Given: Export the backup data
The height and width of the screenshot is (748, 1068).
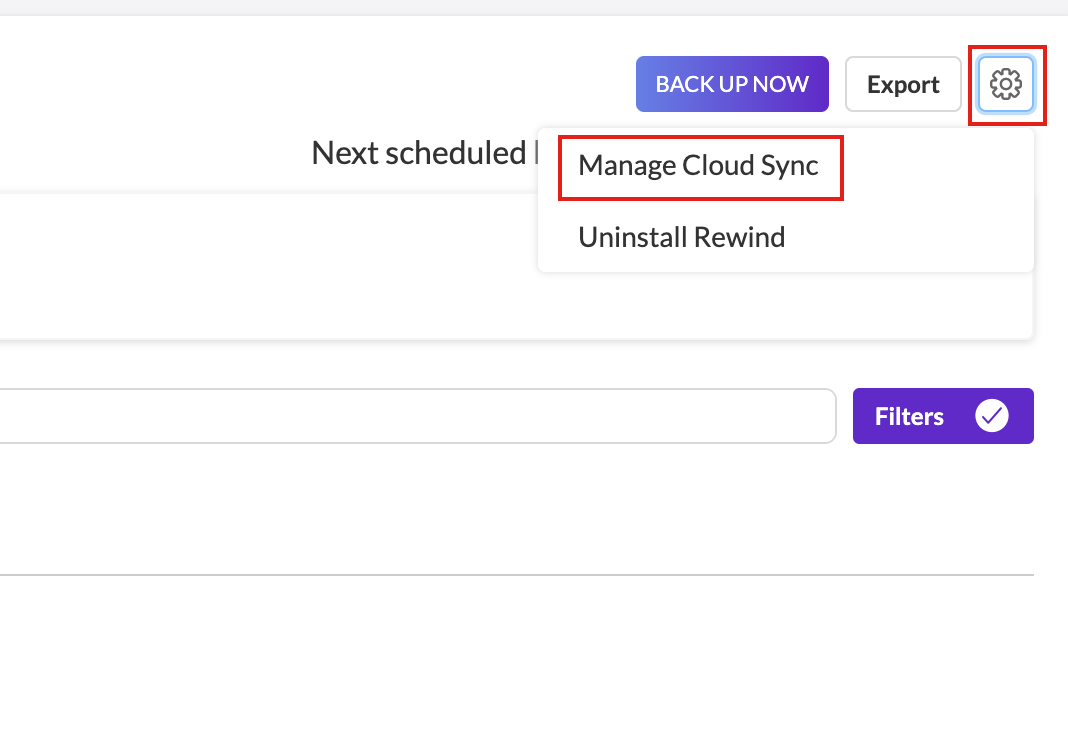Looking at the screenshot, I should coord(903,84).
